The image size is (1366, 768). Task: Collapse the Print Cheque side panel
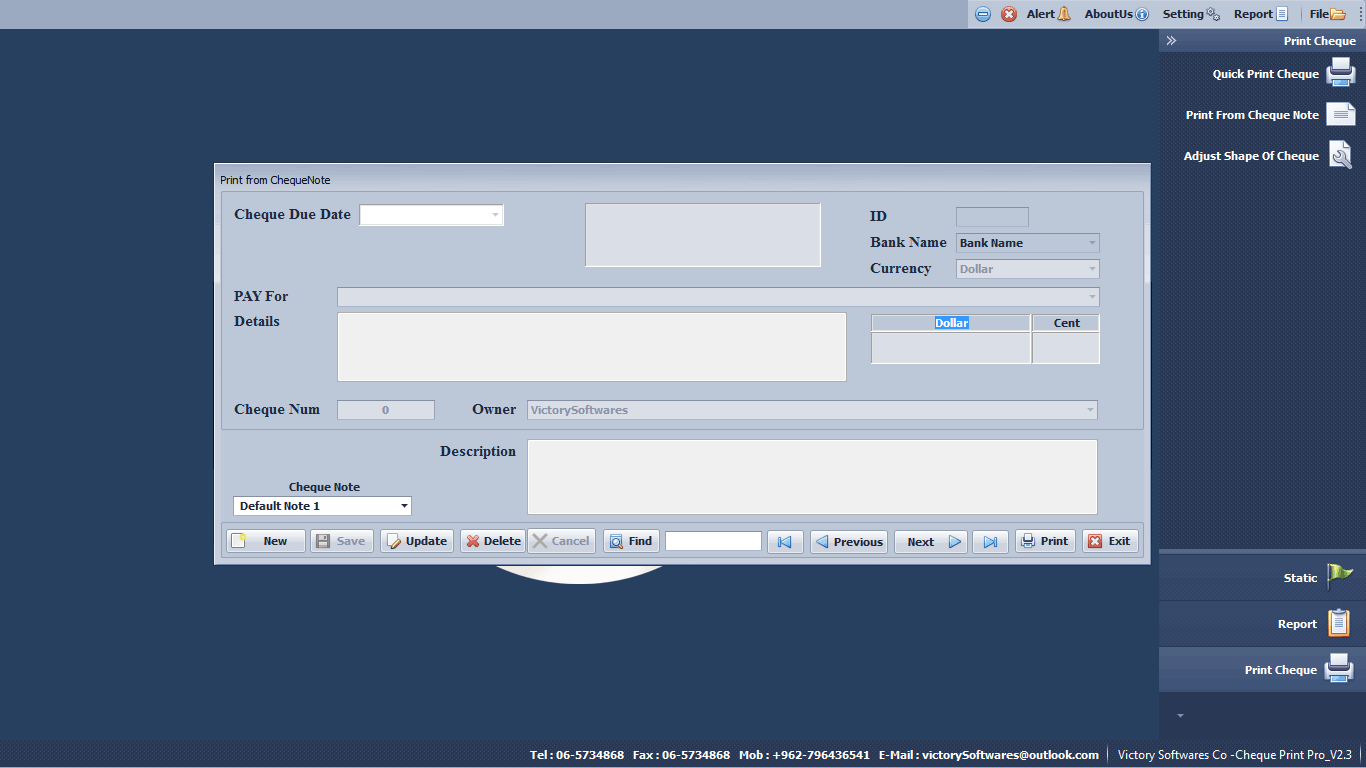(1171, 41)
